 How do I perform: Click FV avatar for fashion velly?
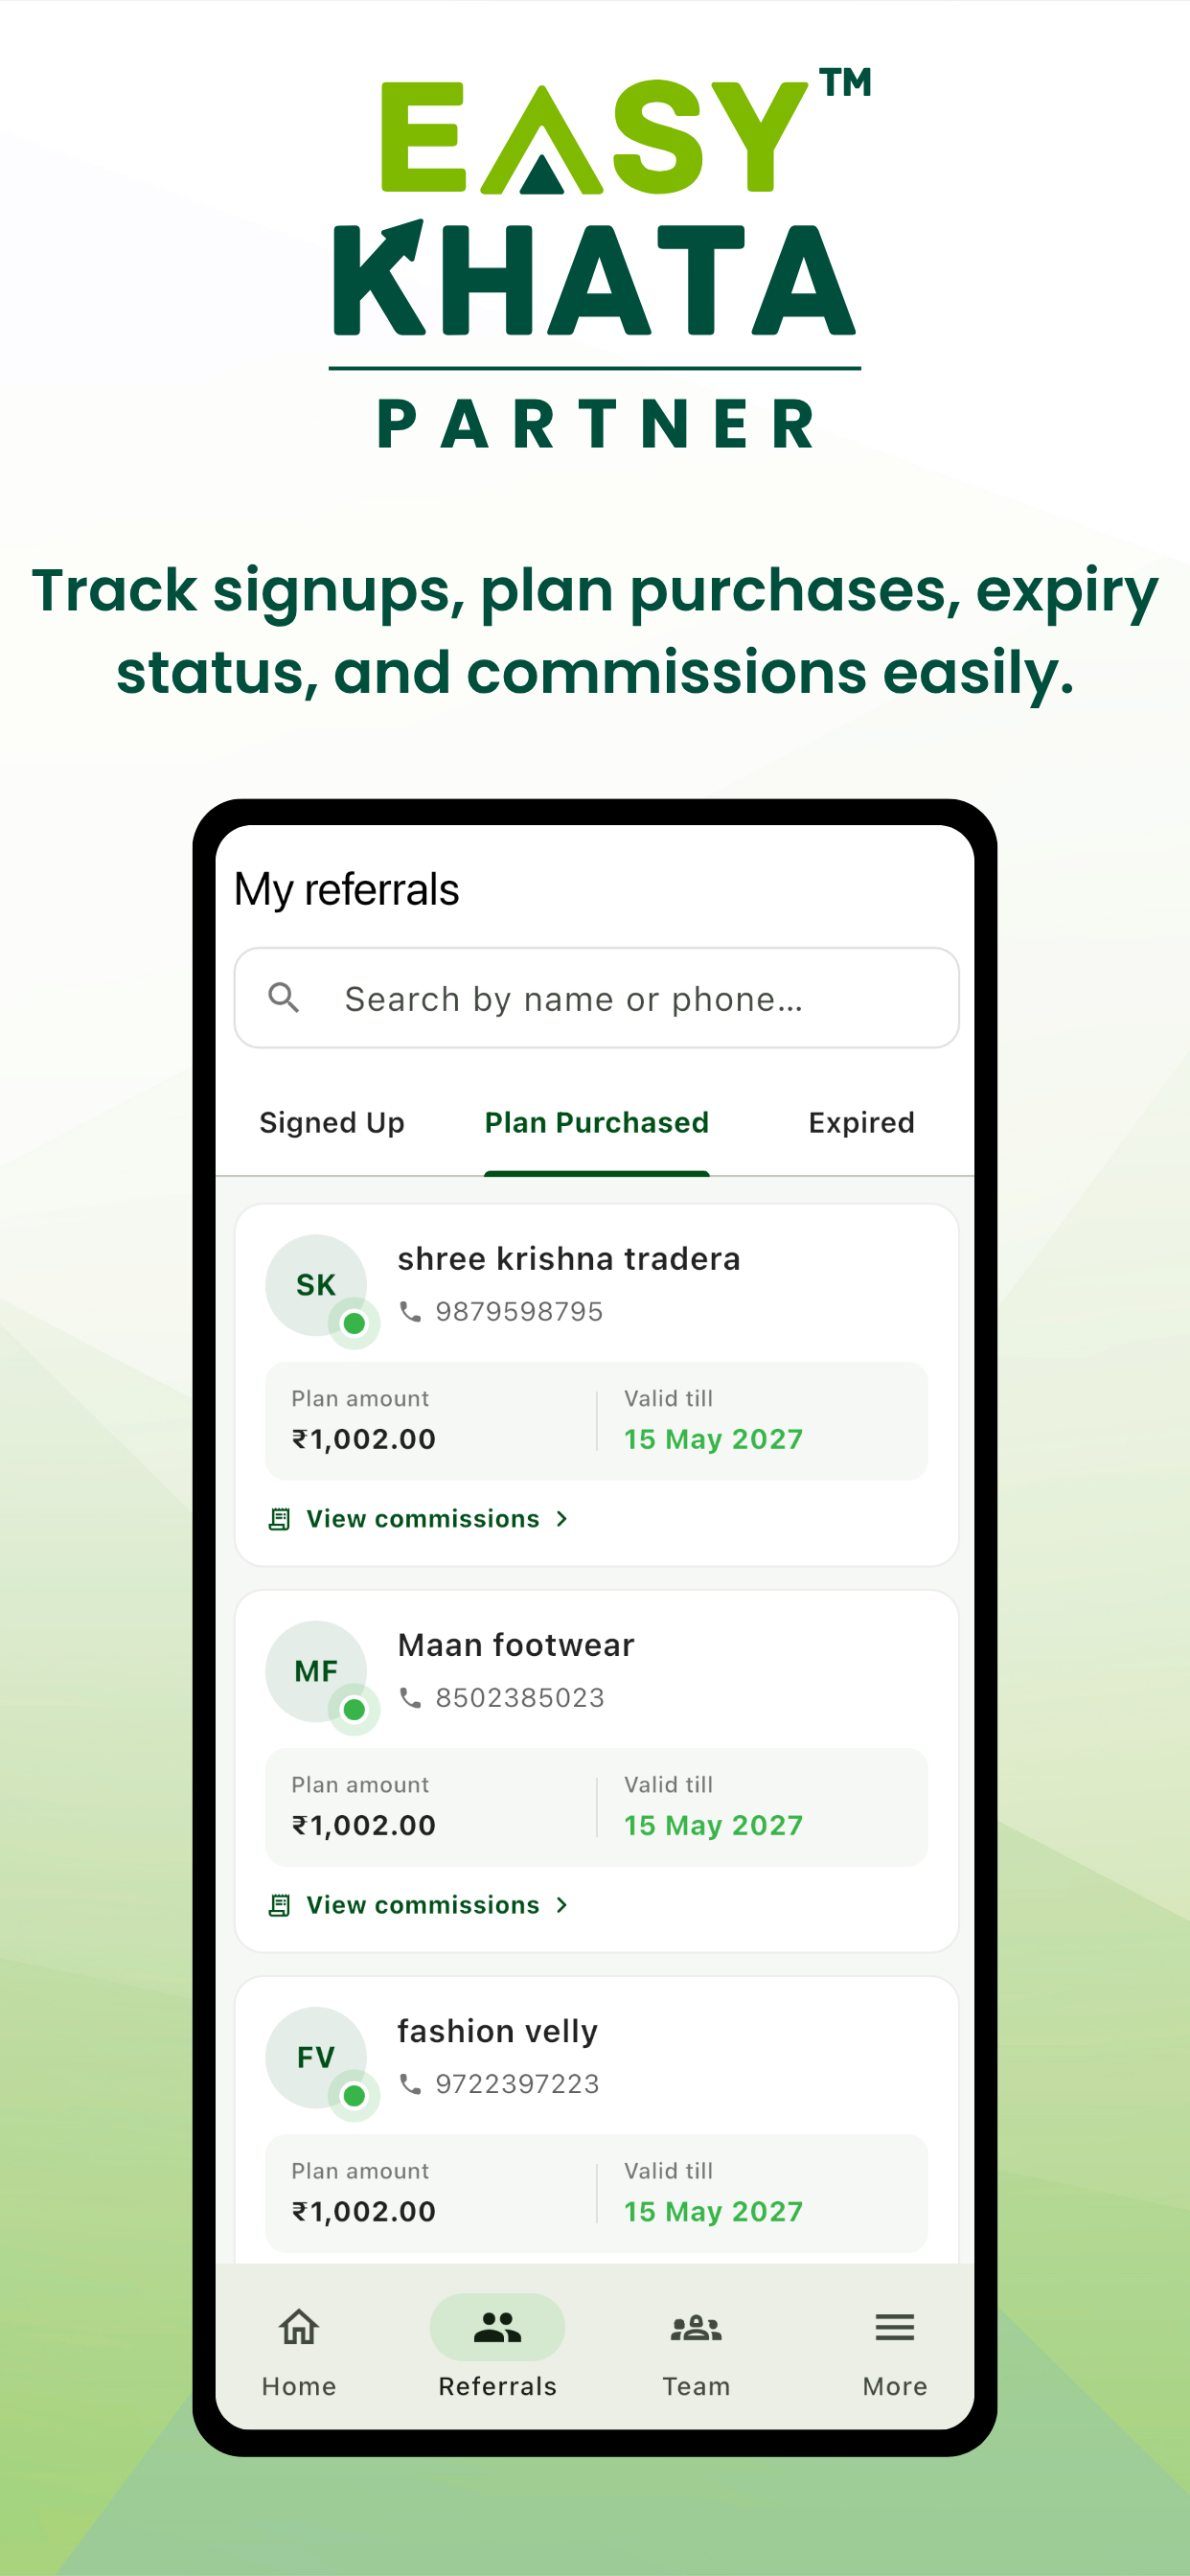(x=316, y=2057)
